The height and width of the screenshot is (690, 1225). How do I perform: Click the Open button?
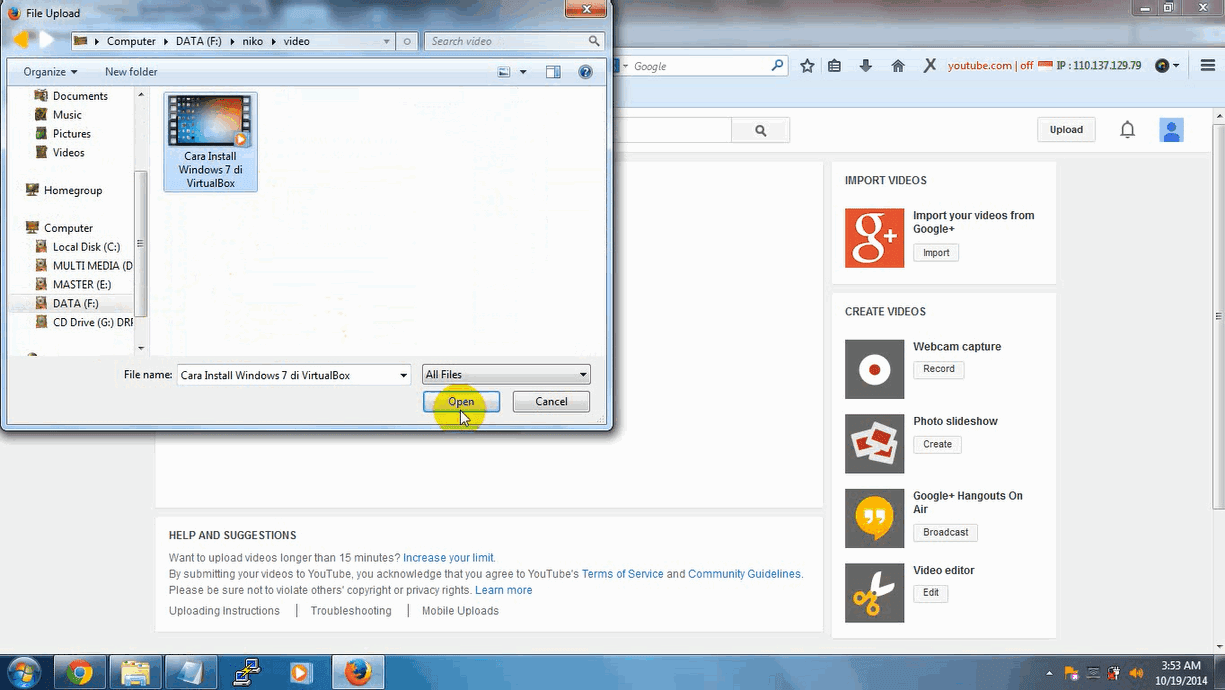click(x=460, y=401)
